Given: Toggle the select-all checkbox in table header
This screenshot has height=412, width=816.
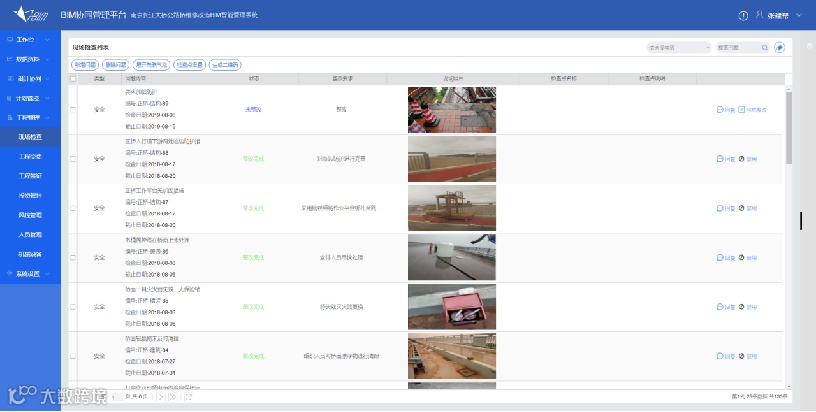Looking at the screenshot, I should point(73,79).
